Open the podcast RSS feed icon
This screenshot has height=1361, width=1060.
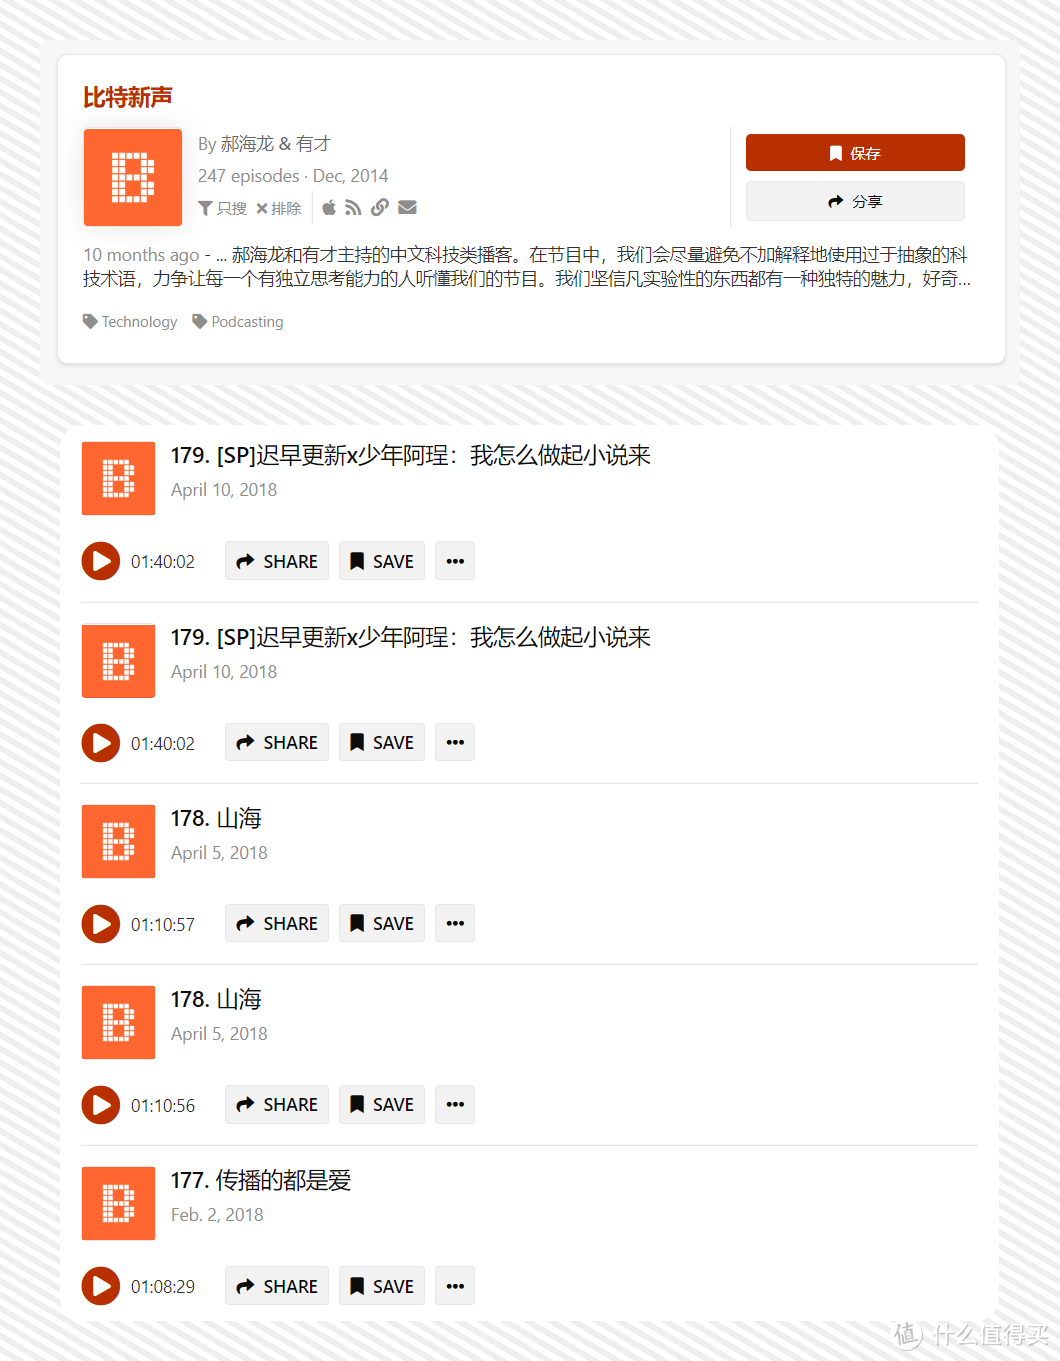353,207
